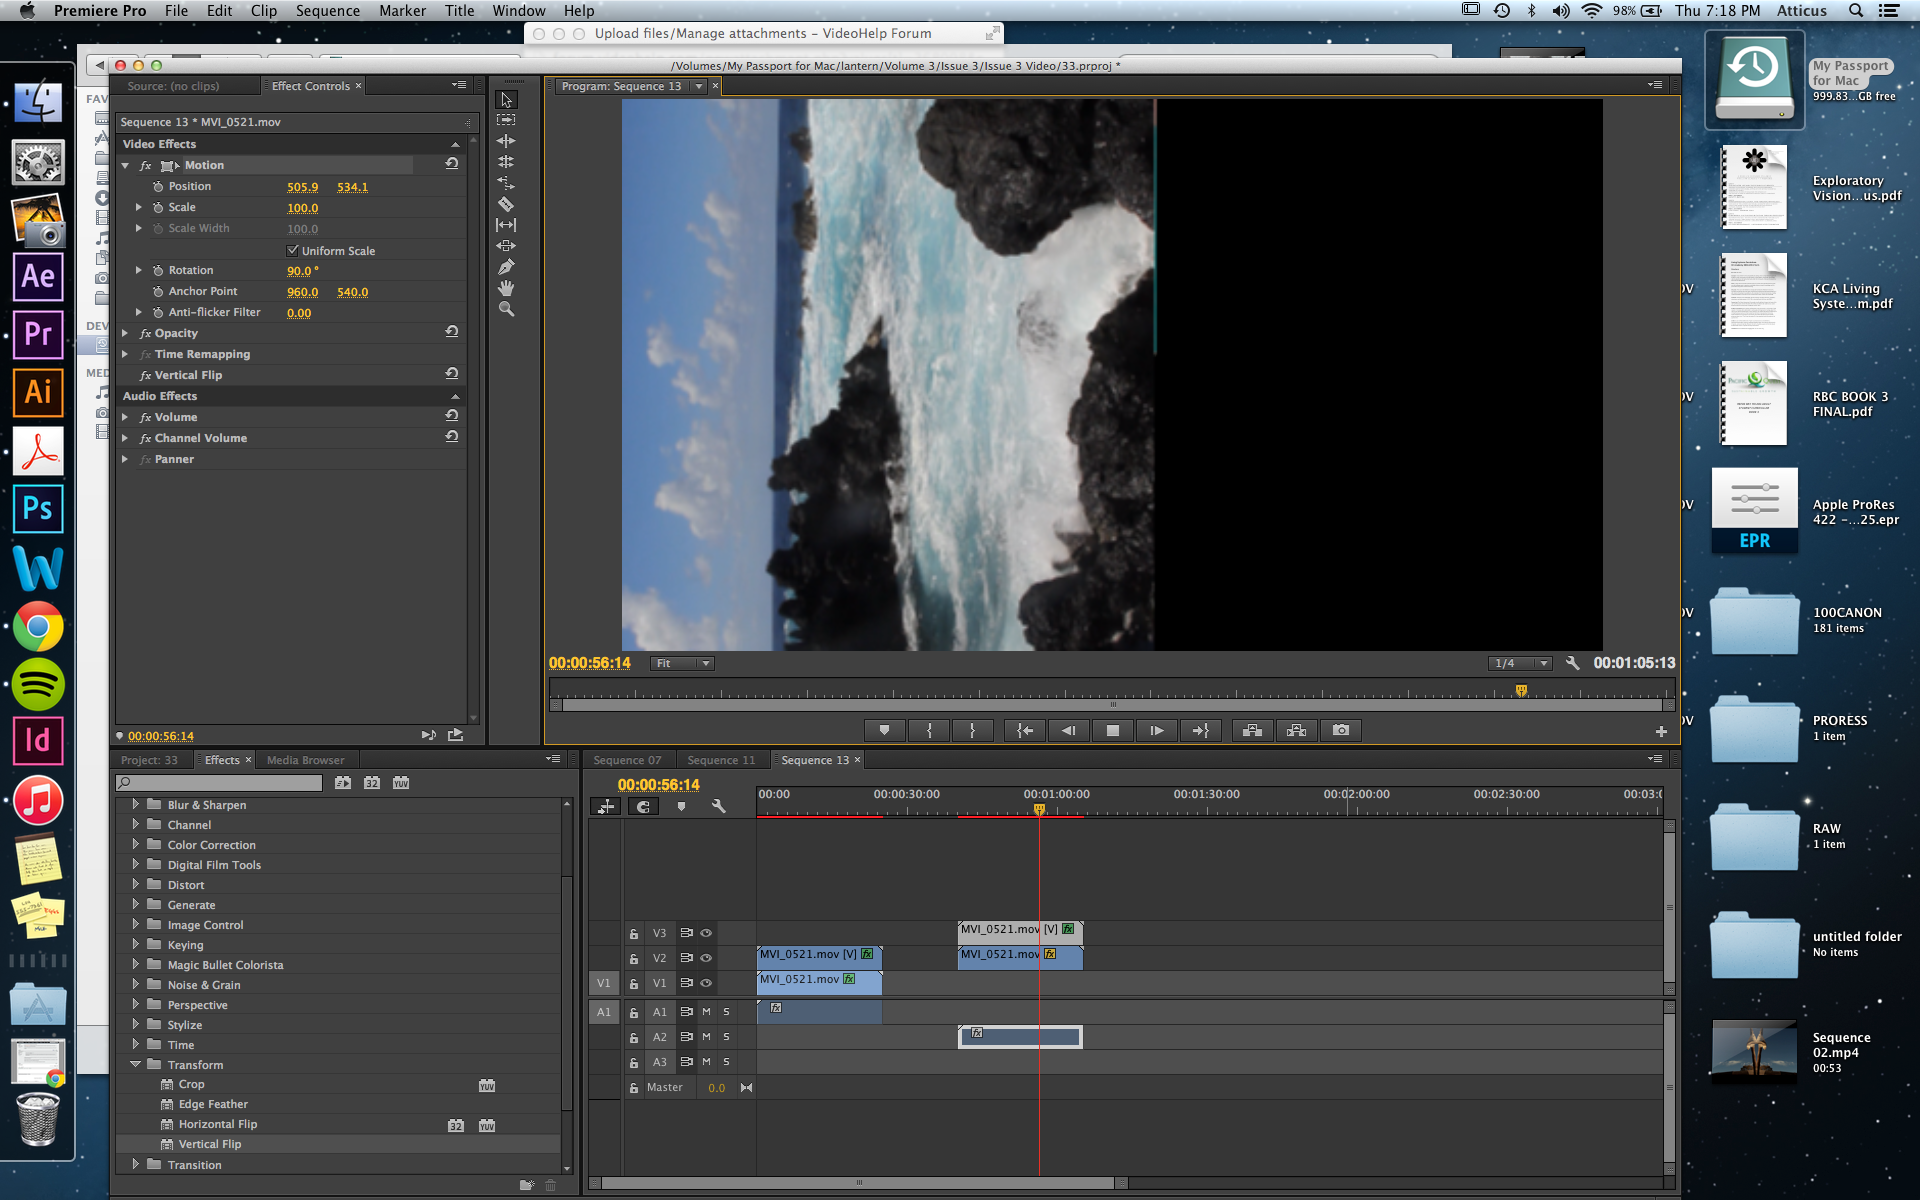Viewport: 1920px width, 1200px height.
Task: Open the Fit zoom level dropdown
Action: pyautogui.click(x=682, y=663)
